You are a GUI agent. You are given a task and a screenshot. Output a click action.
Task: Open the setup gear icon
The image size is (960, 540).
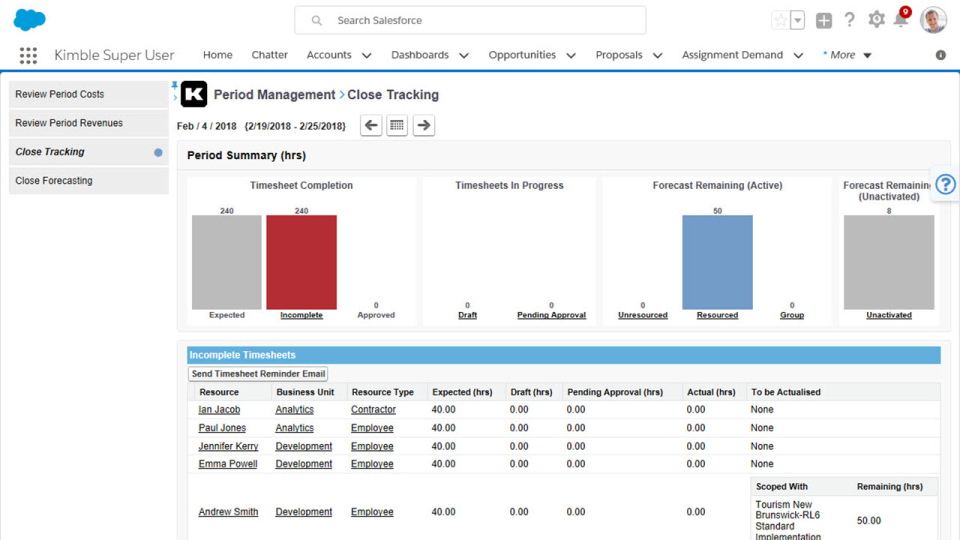click(876, 20)
